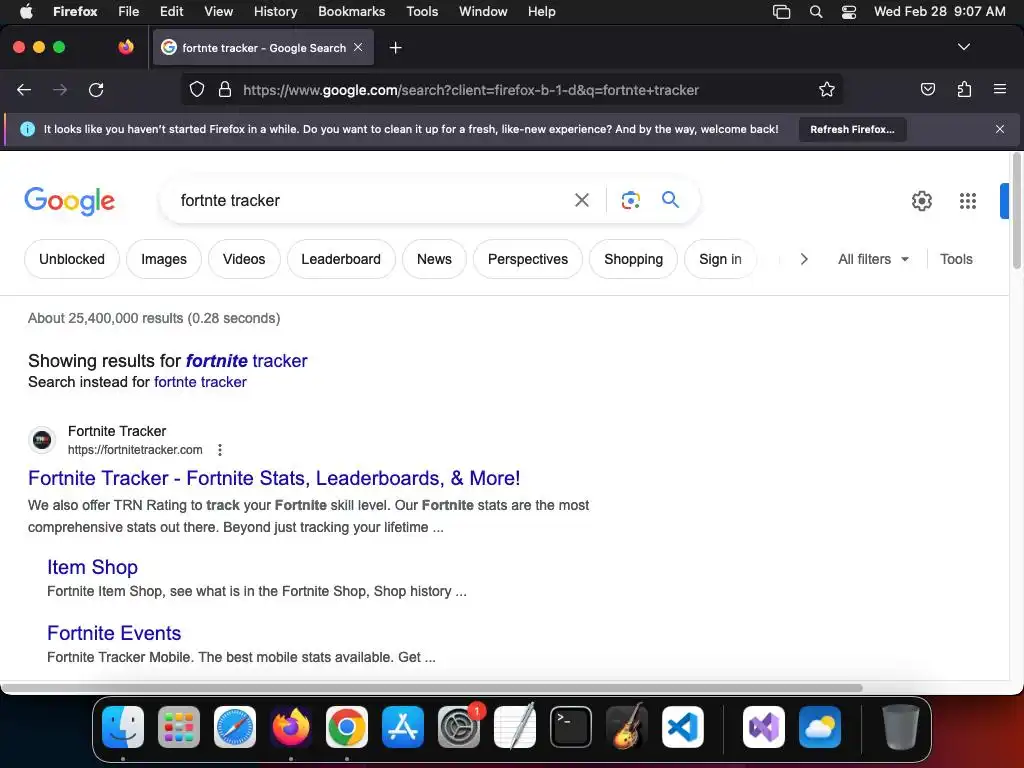The image size is (1024, 768).
Task: Open System Settings from the Dock
Action: pos(458,727)
